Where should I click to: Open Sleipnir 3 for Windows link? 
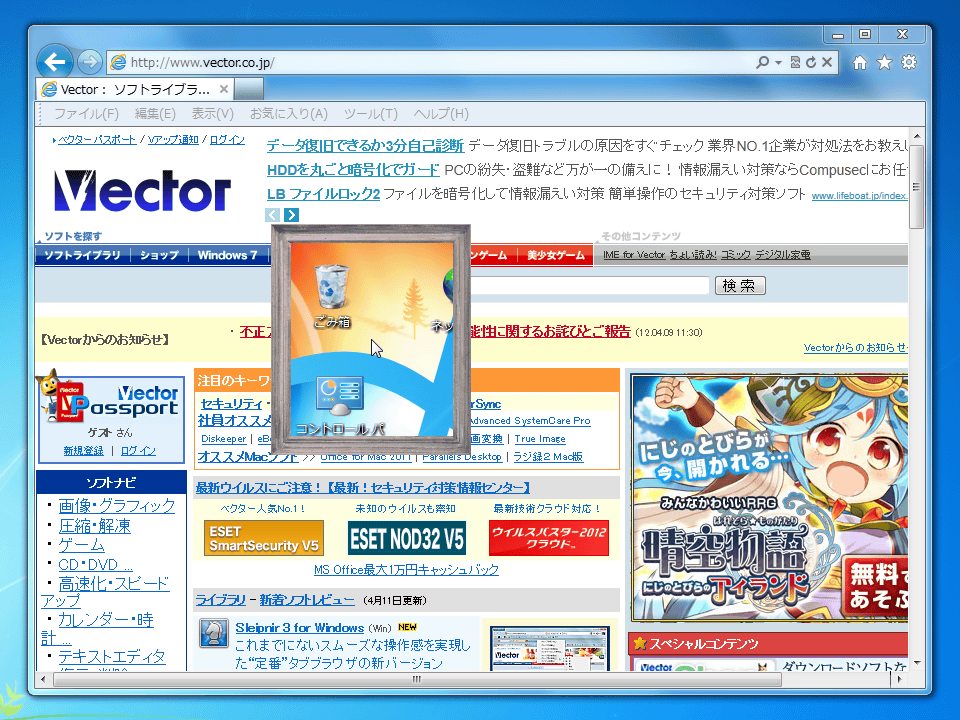pyautogui.click(x=299, y=628)
